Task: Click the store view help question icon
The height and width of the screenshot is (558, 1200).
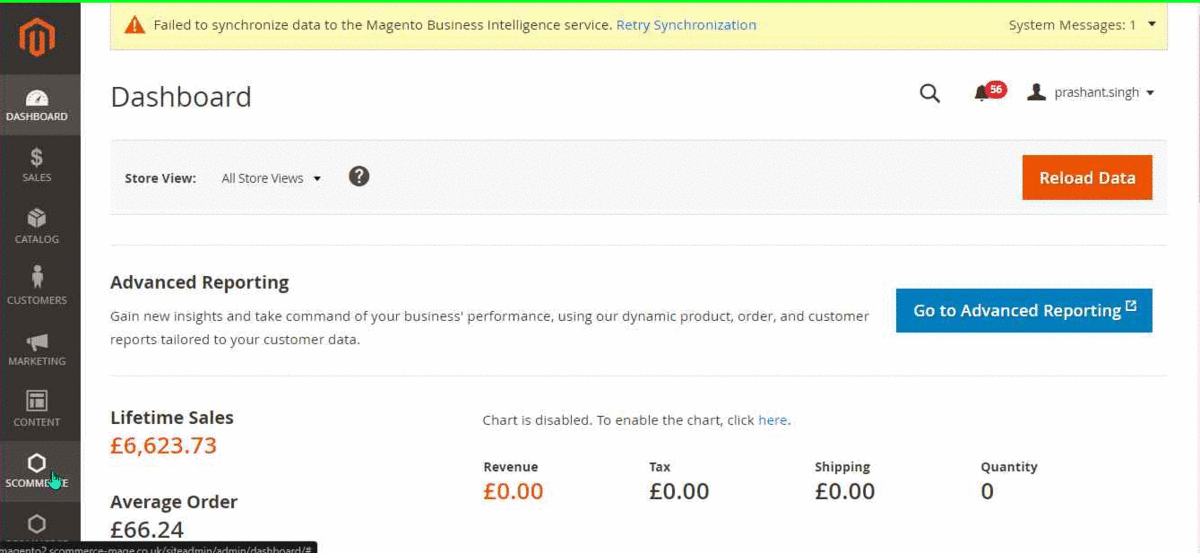Action: 359,177
